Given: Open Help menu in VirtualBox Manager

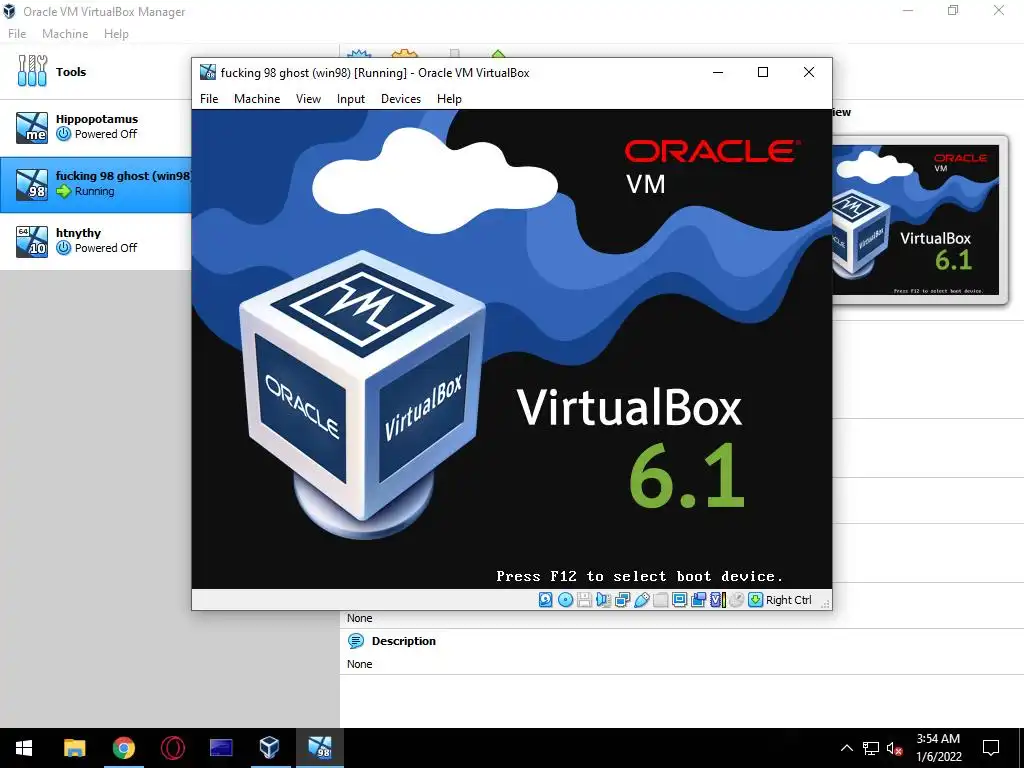Looking at the screenshot, I should [x=116, y=33].
